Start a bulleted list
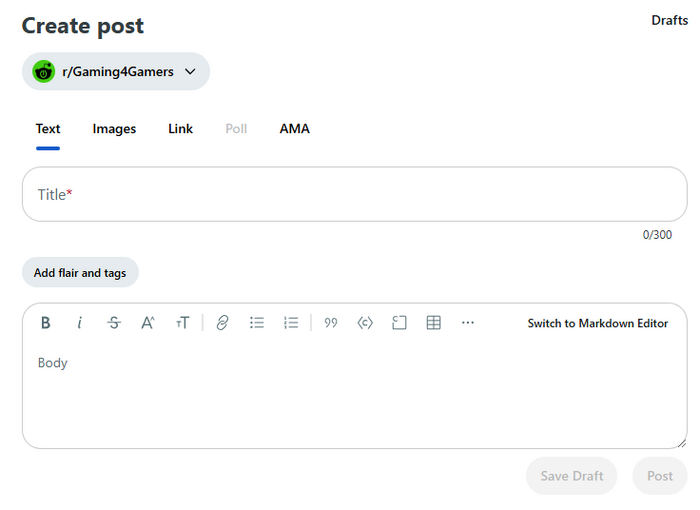Viewport: 700px width, 510px height. pos(257,323)
